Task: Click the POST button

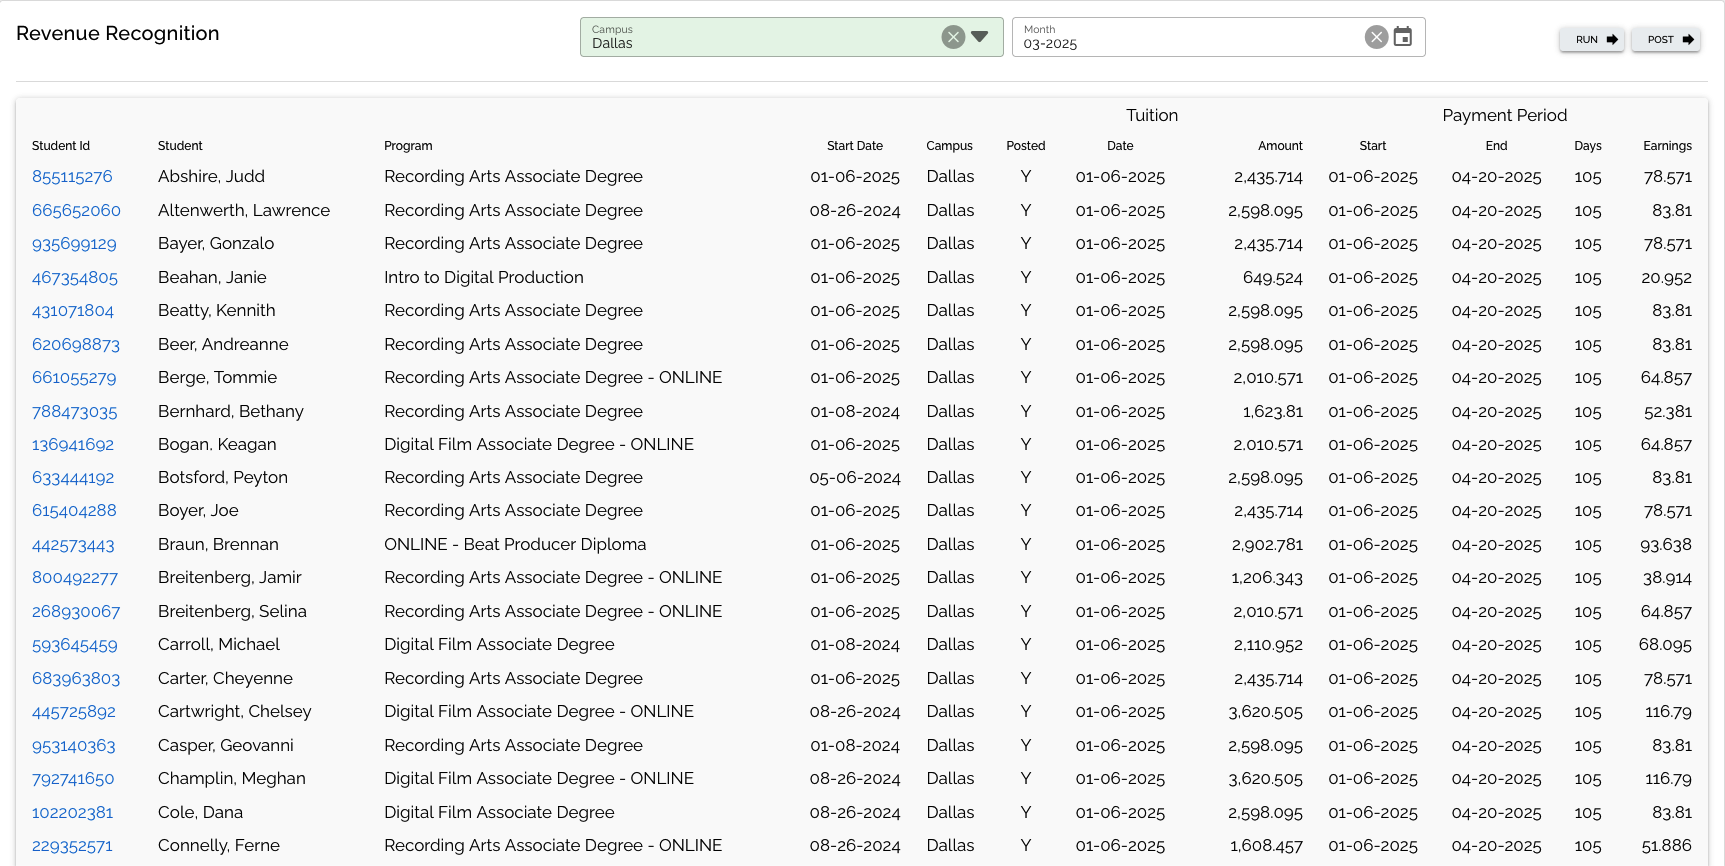Action: click(1666, 40)
